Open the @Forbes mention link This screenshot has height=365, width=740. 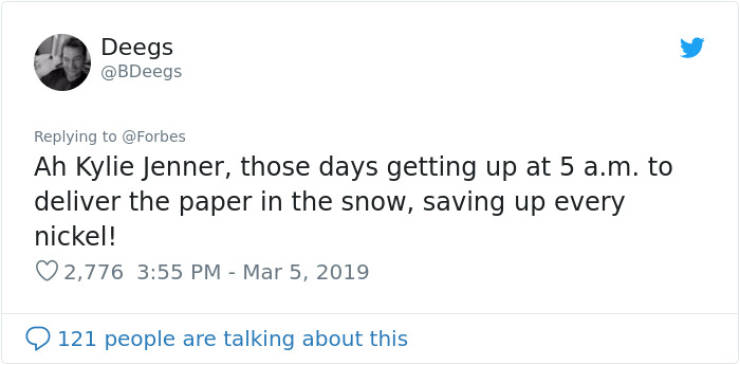click(x=153, y=137)
